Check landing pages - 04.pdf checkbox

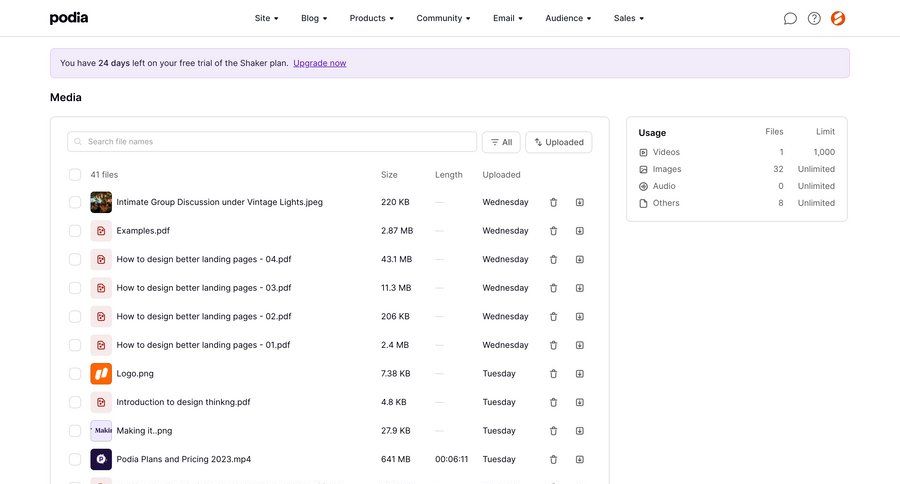(75, 260)
